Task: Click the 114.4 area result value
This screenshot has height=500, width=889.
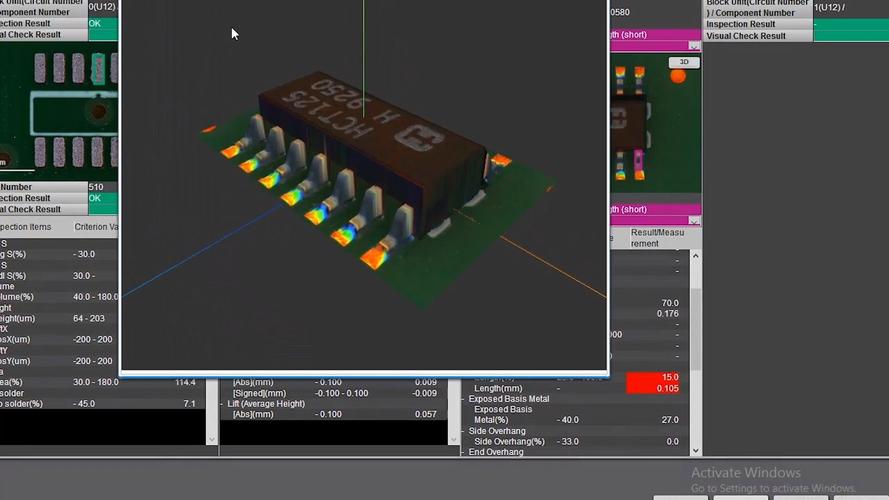Action: click(x=185, y=383)
